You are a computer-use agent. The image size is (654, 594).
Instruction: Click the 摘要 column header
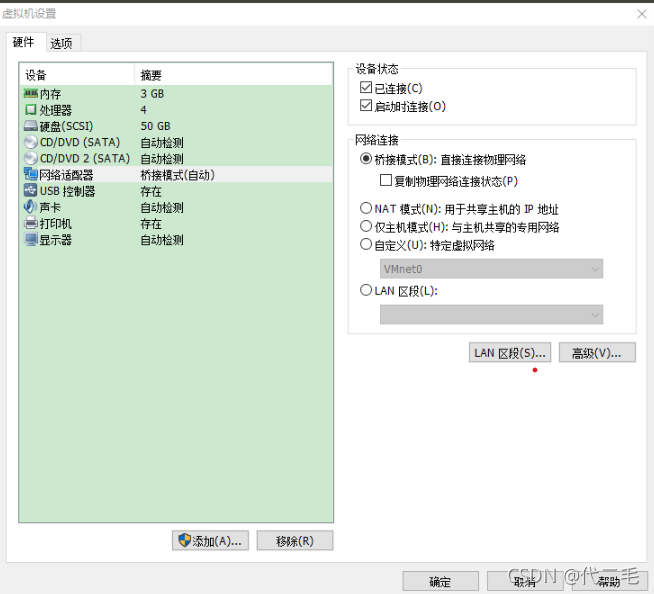click(x=234, y=75)
